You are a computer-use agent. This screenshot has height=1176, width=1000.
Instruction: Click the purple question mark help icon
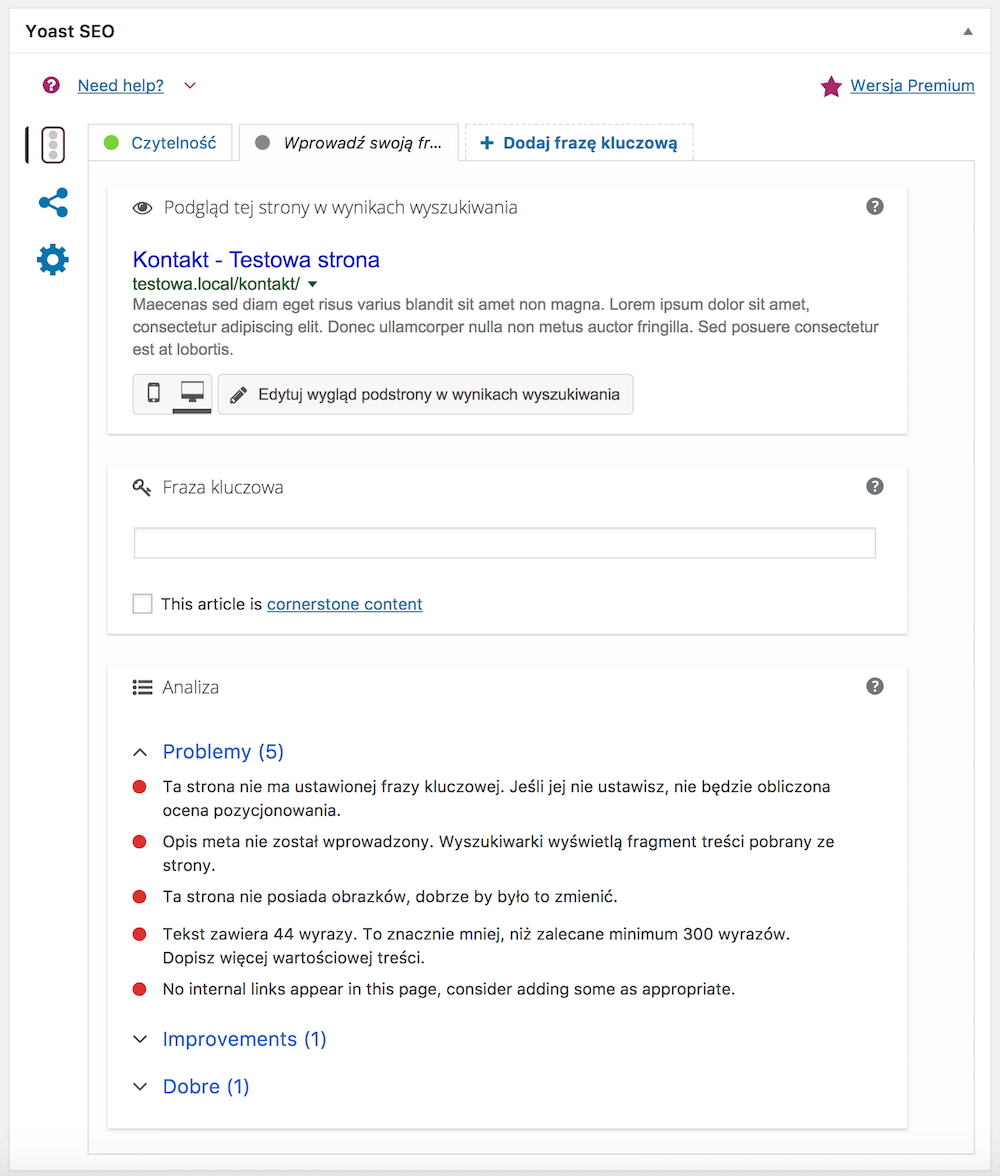51,85
